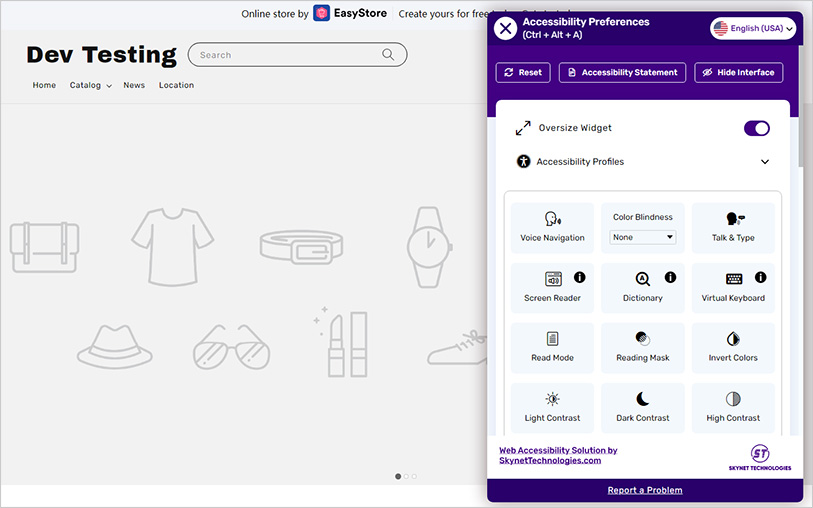
Task: Enable Voice Navigation
Action: 552,228
